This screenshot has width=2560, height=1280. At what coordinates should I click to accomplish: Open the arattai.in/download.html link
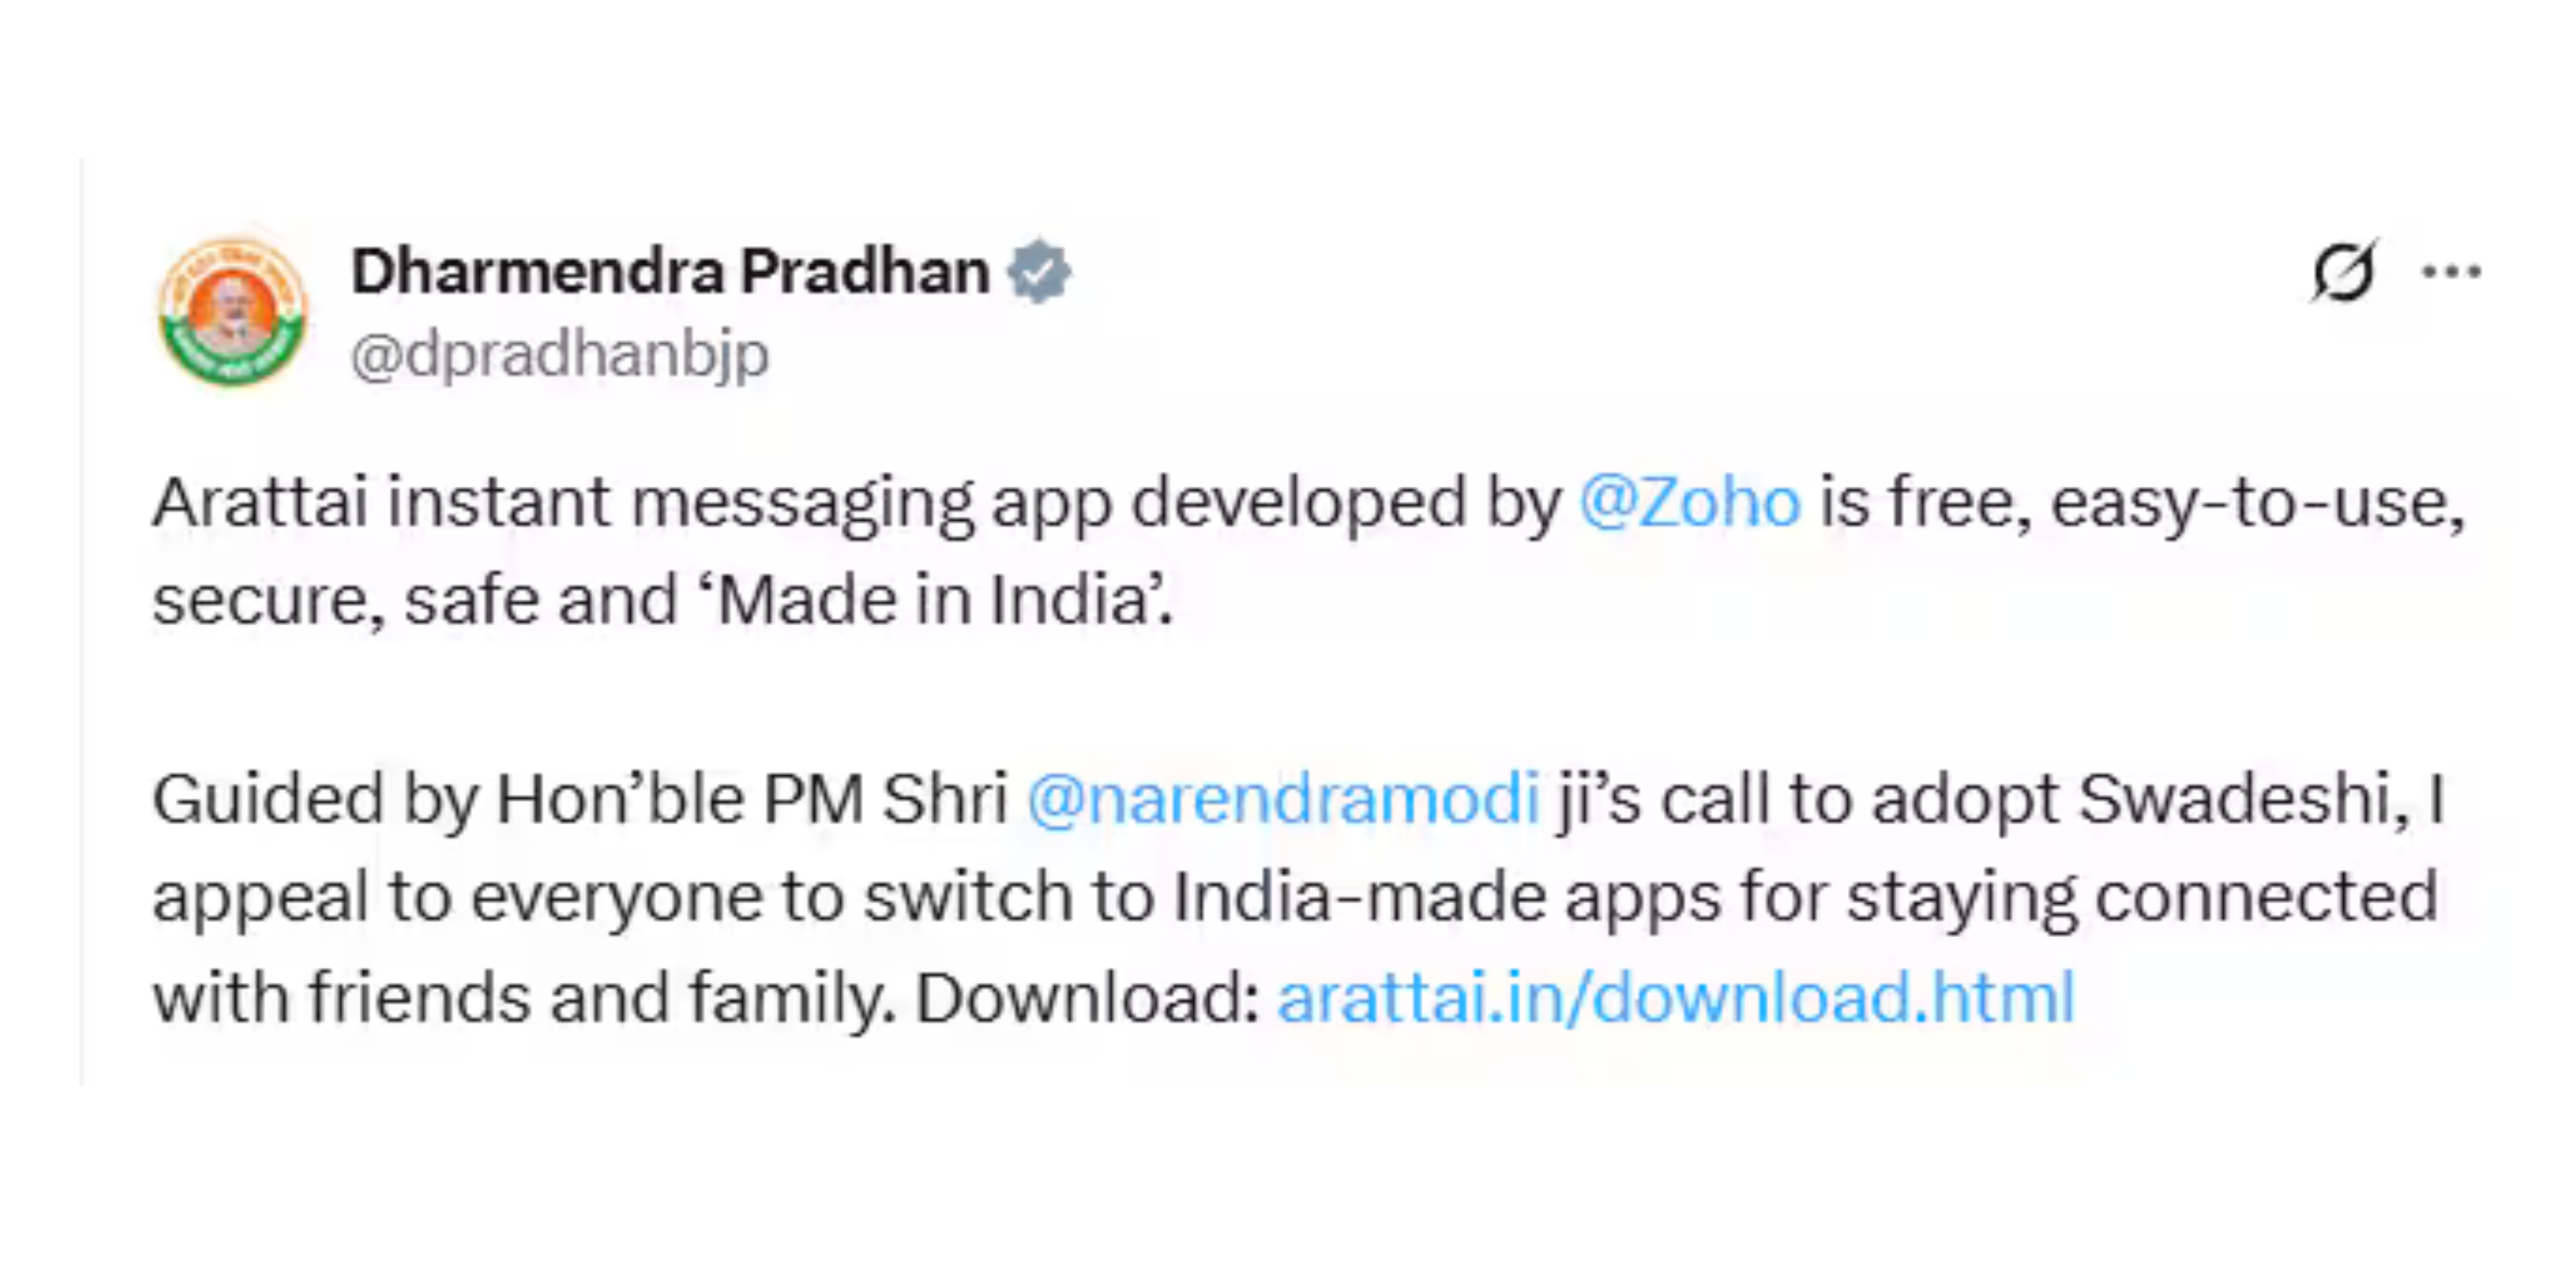tap(1676, 998)
